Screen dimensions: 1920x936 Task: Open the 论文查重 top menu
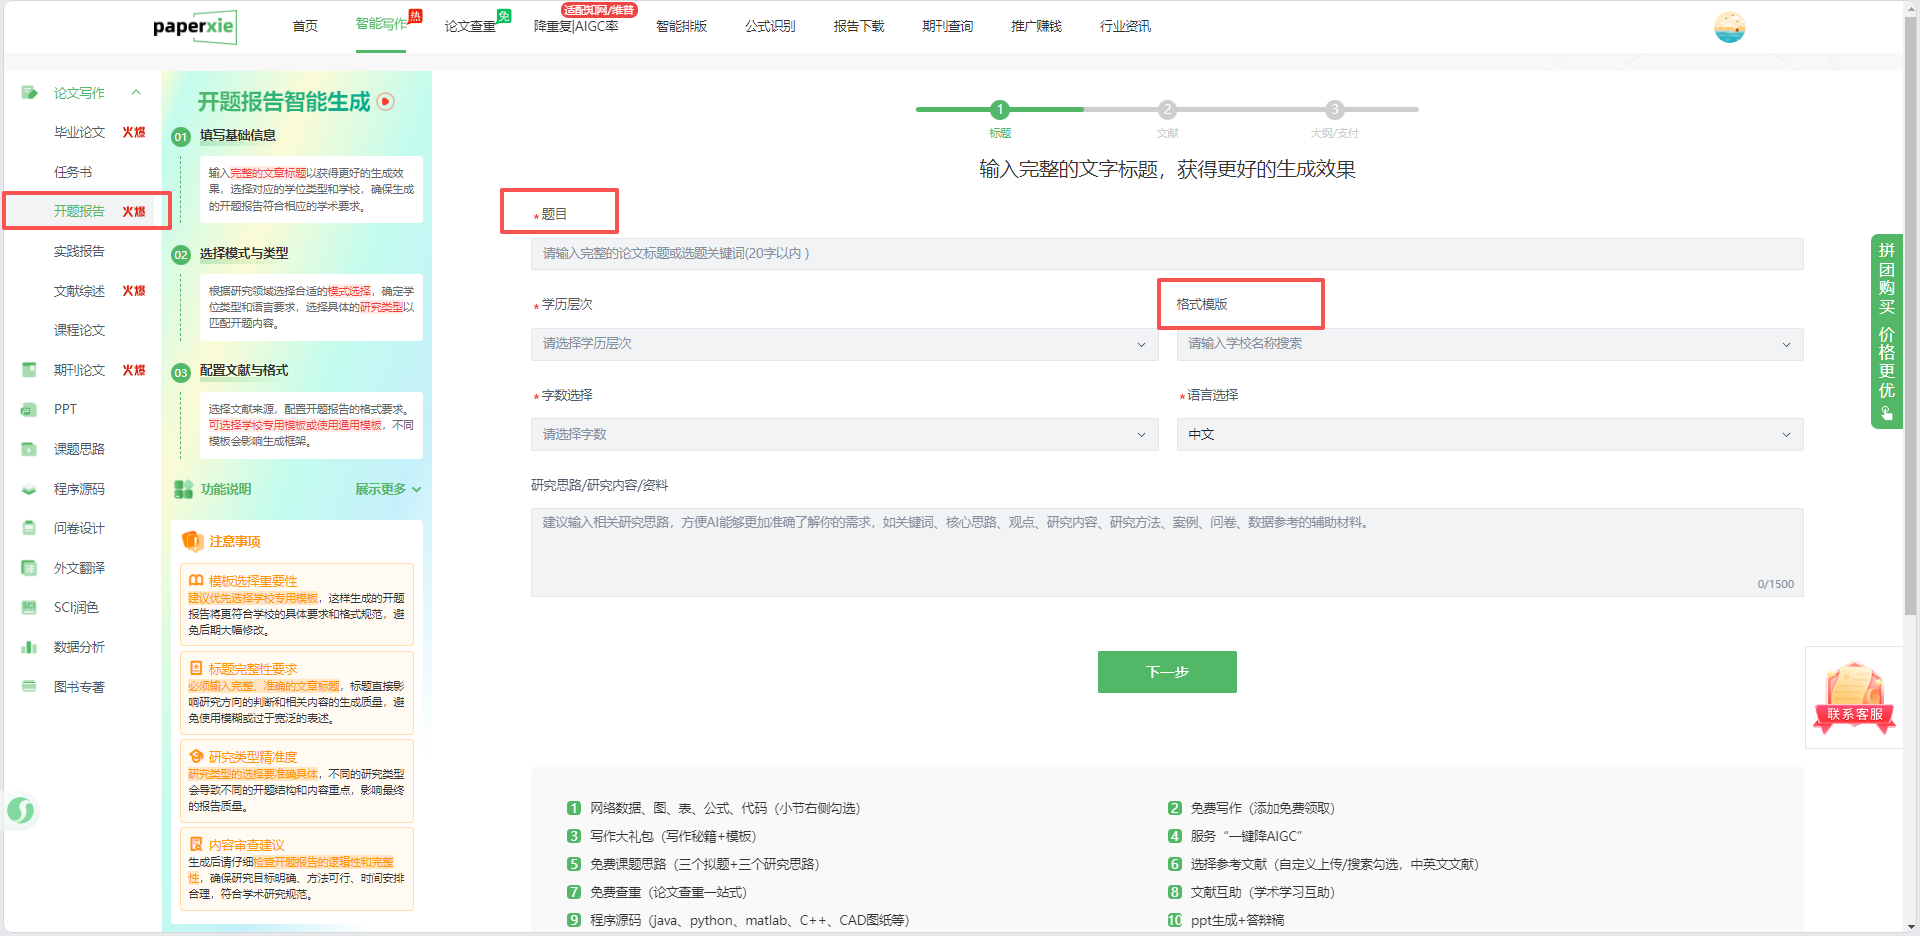coord(470,26)
